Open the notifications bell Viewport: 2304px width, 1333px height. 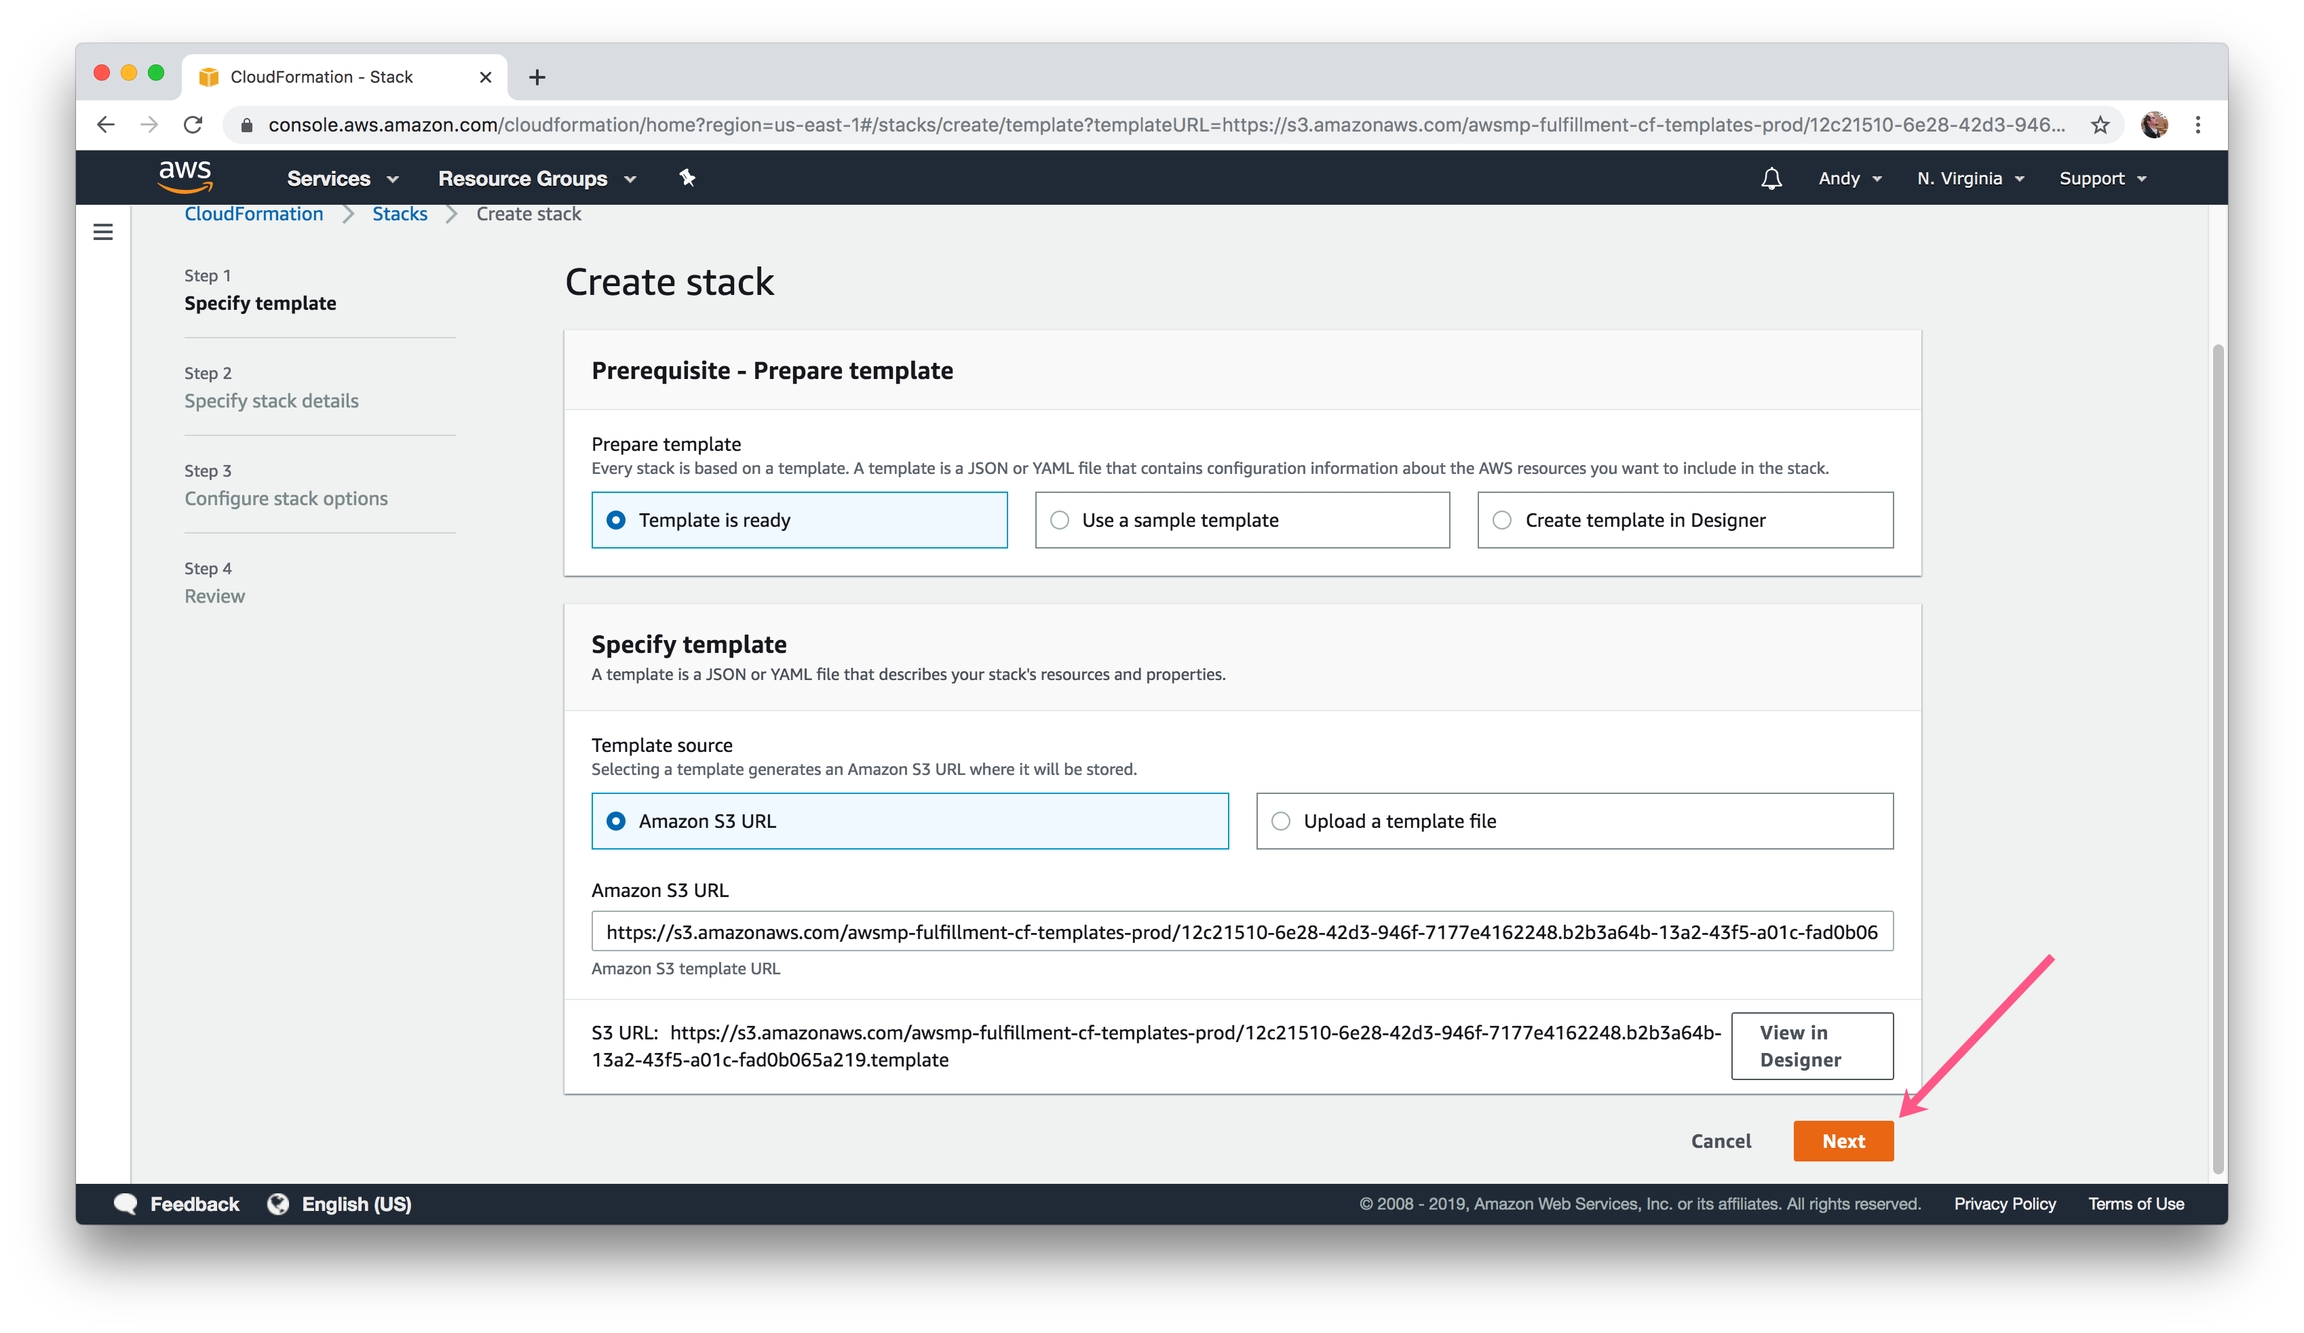(1771, 178)
